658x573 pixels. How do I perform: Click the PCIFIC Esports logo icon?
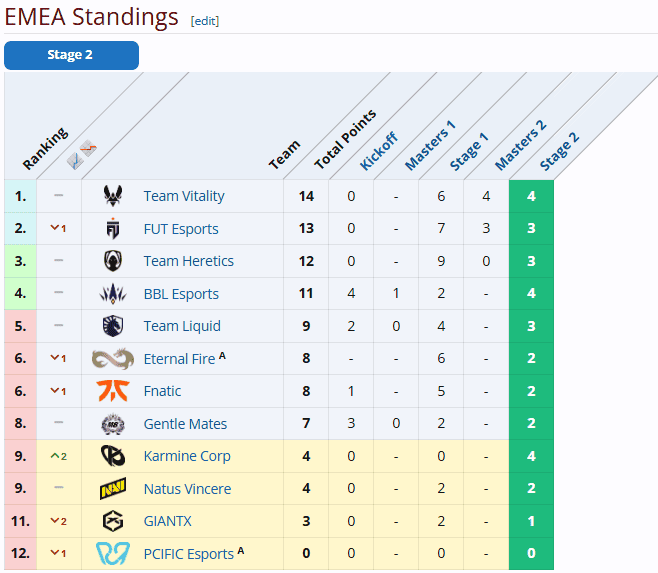[113, 553]
